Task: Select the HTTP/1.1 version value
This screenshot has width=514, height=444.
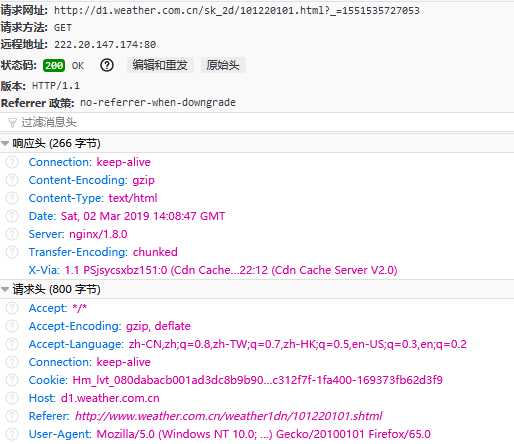Action: (x=56, y=86)
